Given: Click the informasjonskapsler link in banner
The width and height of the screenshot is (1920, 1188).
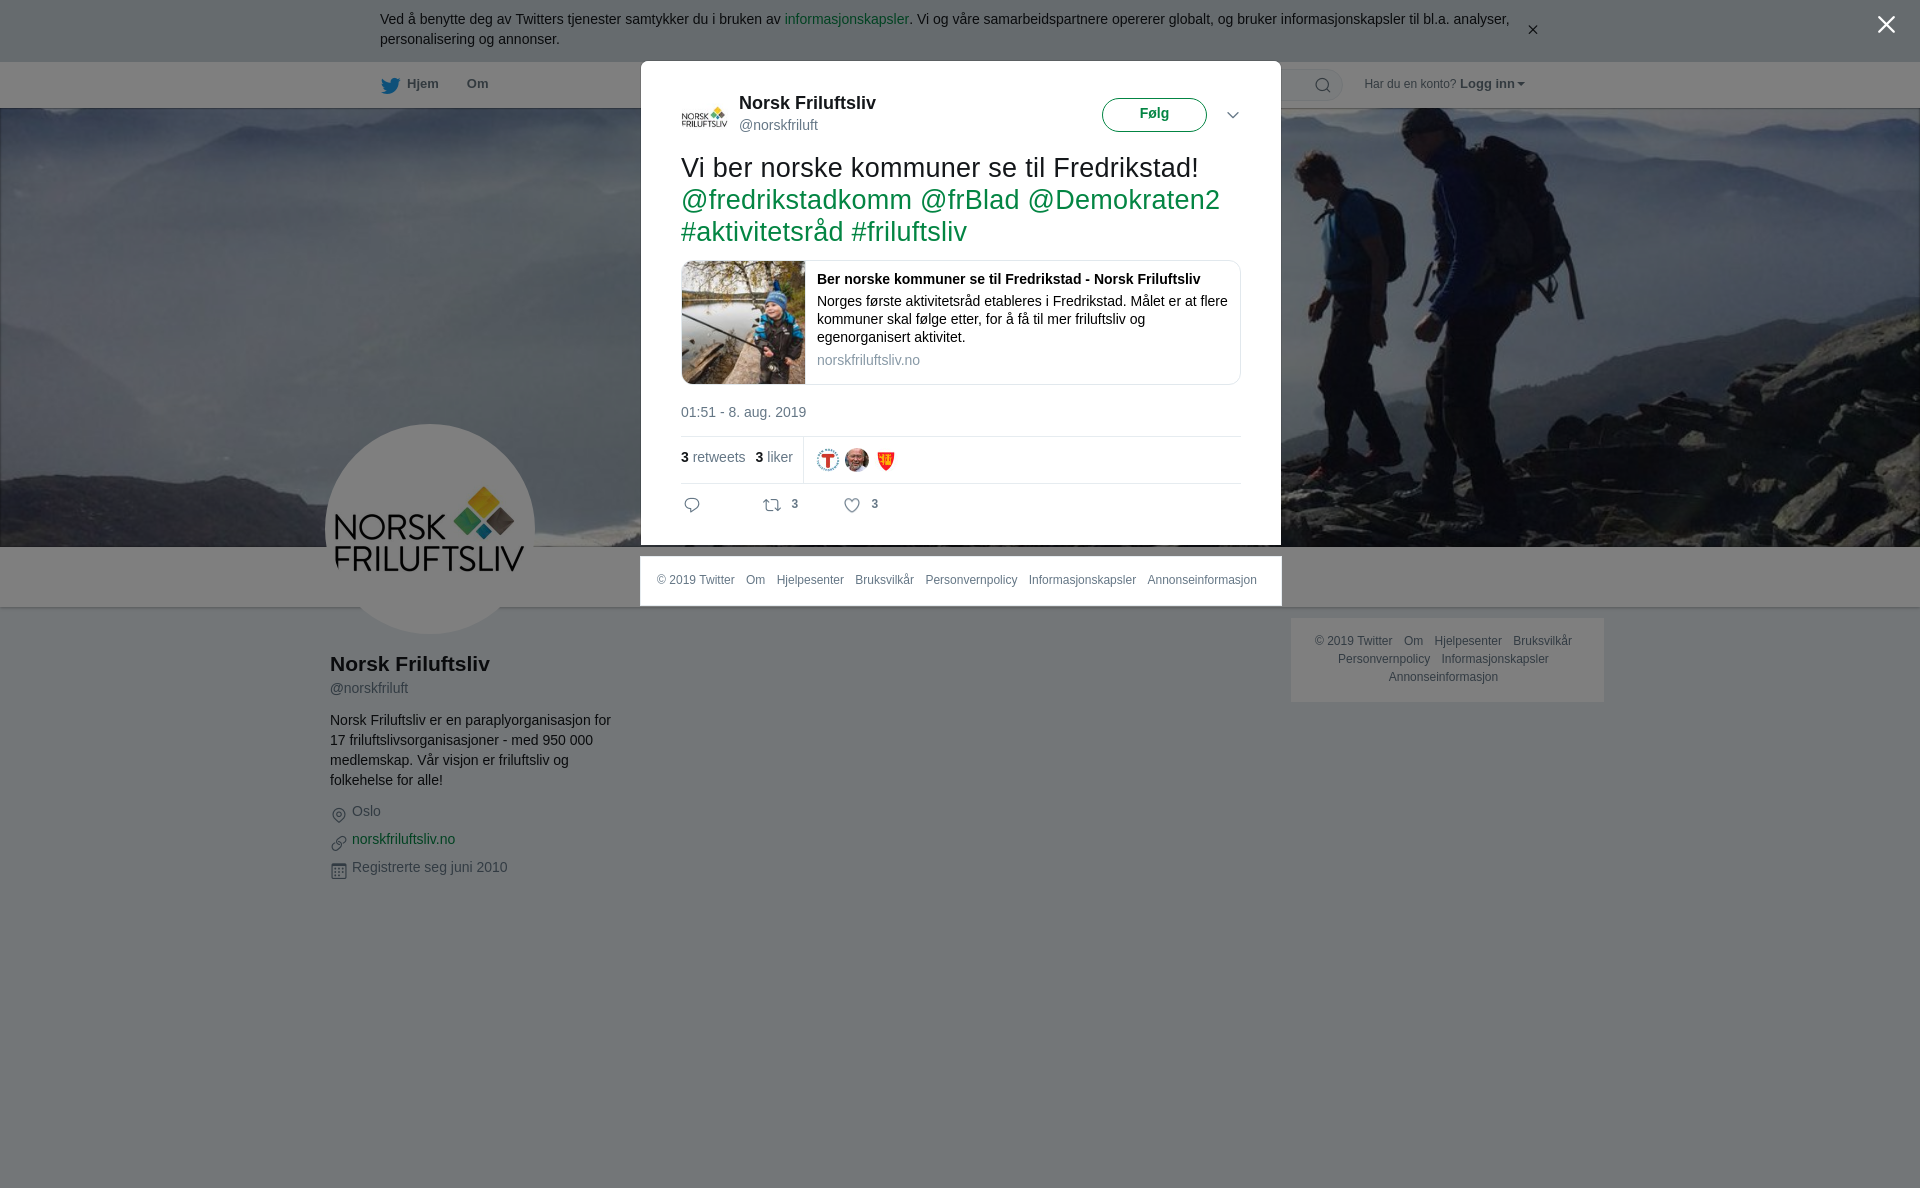Looking at the screenshot, I should (x=846, y=19).
